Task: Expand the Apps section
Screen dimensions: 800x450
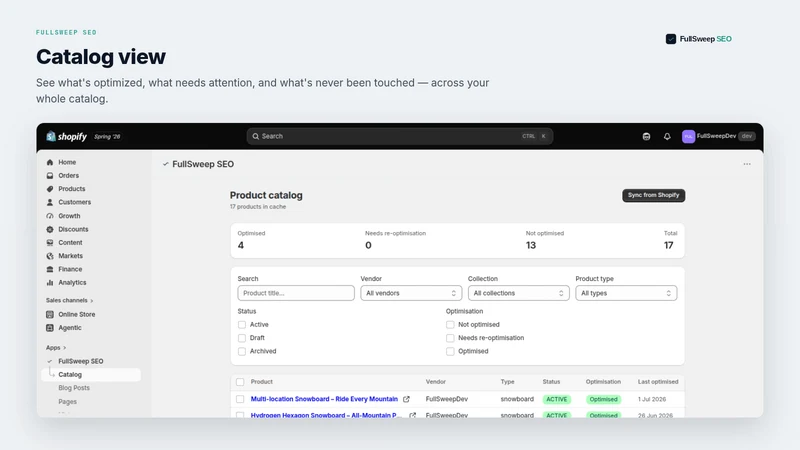Action: coord(56,347)
